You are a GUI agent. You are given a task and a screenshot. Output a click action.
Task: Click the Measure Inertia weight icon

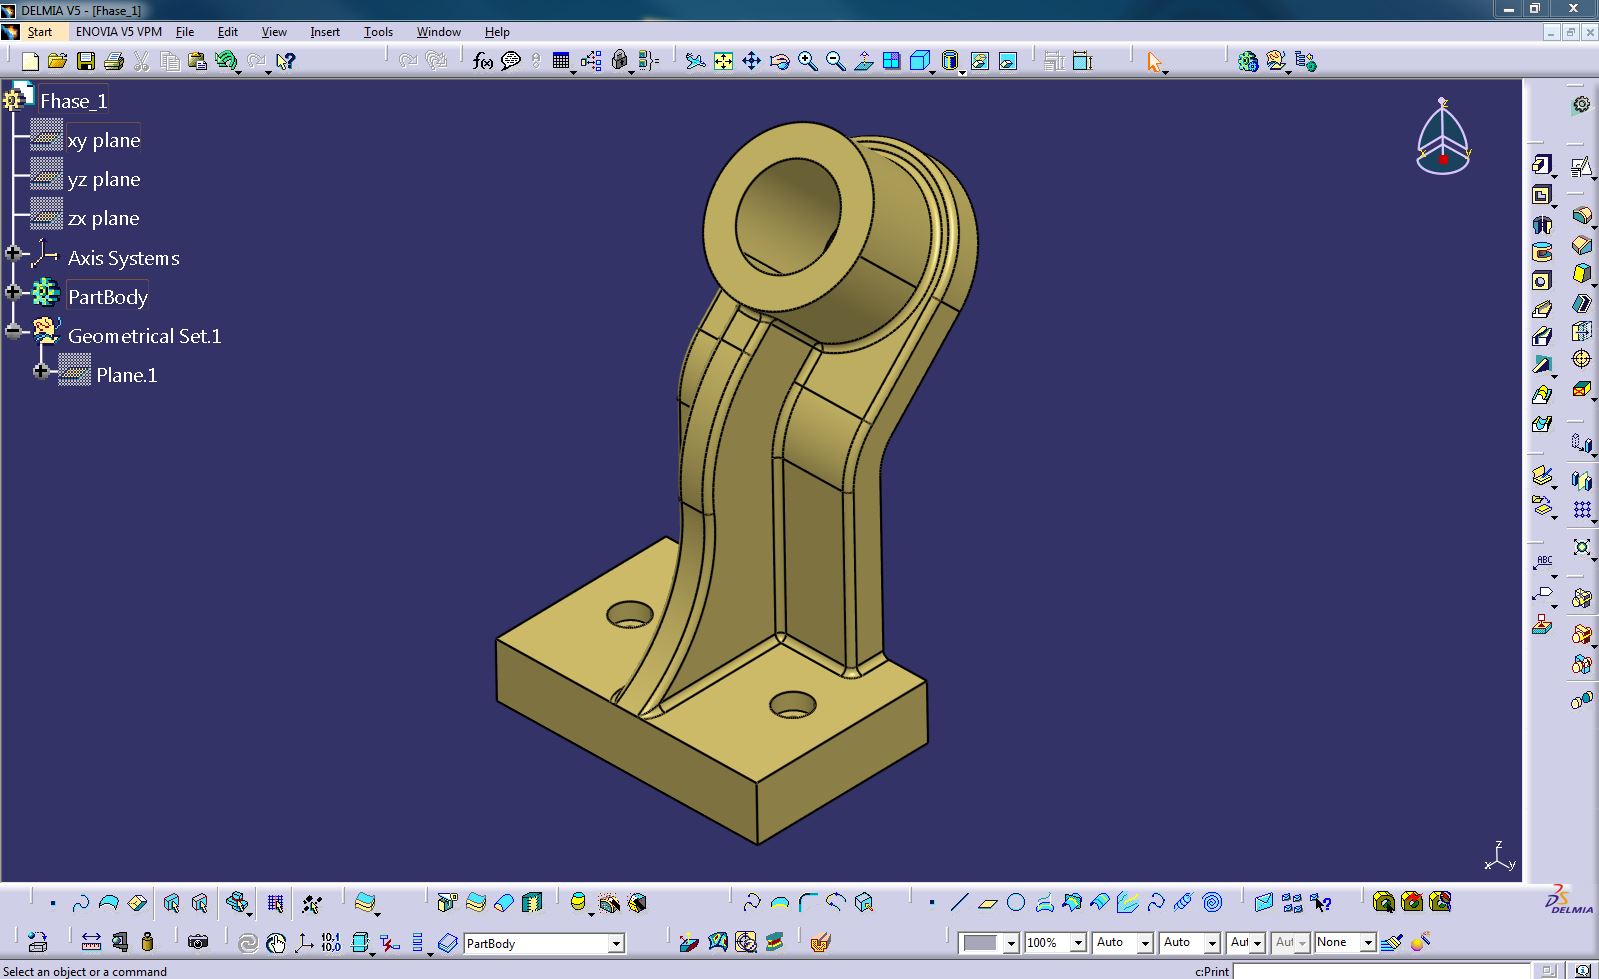148,942
